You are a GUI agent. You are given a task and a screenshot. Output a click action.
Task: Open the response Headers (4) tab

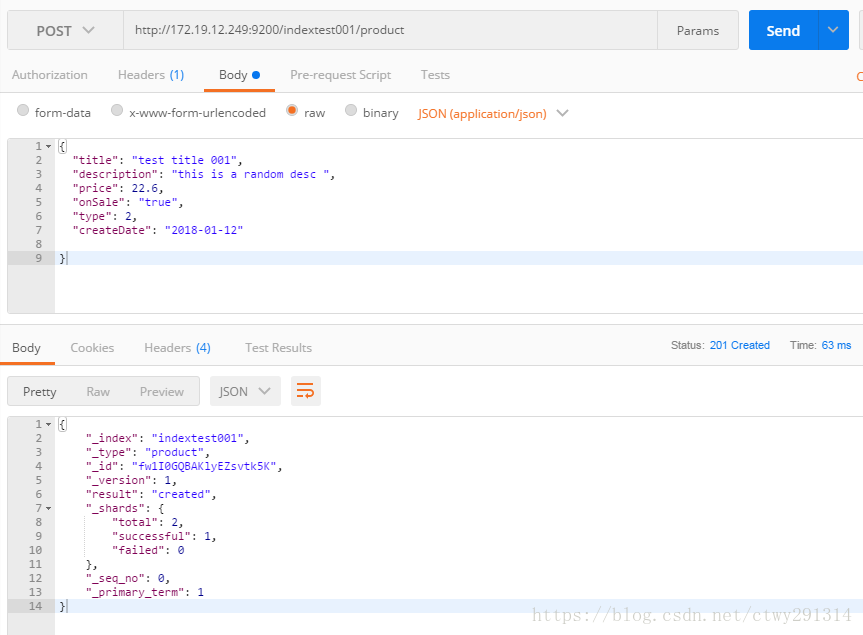(177, 348)
